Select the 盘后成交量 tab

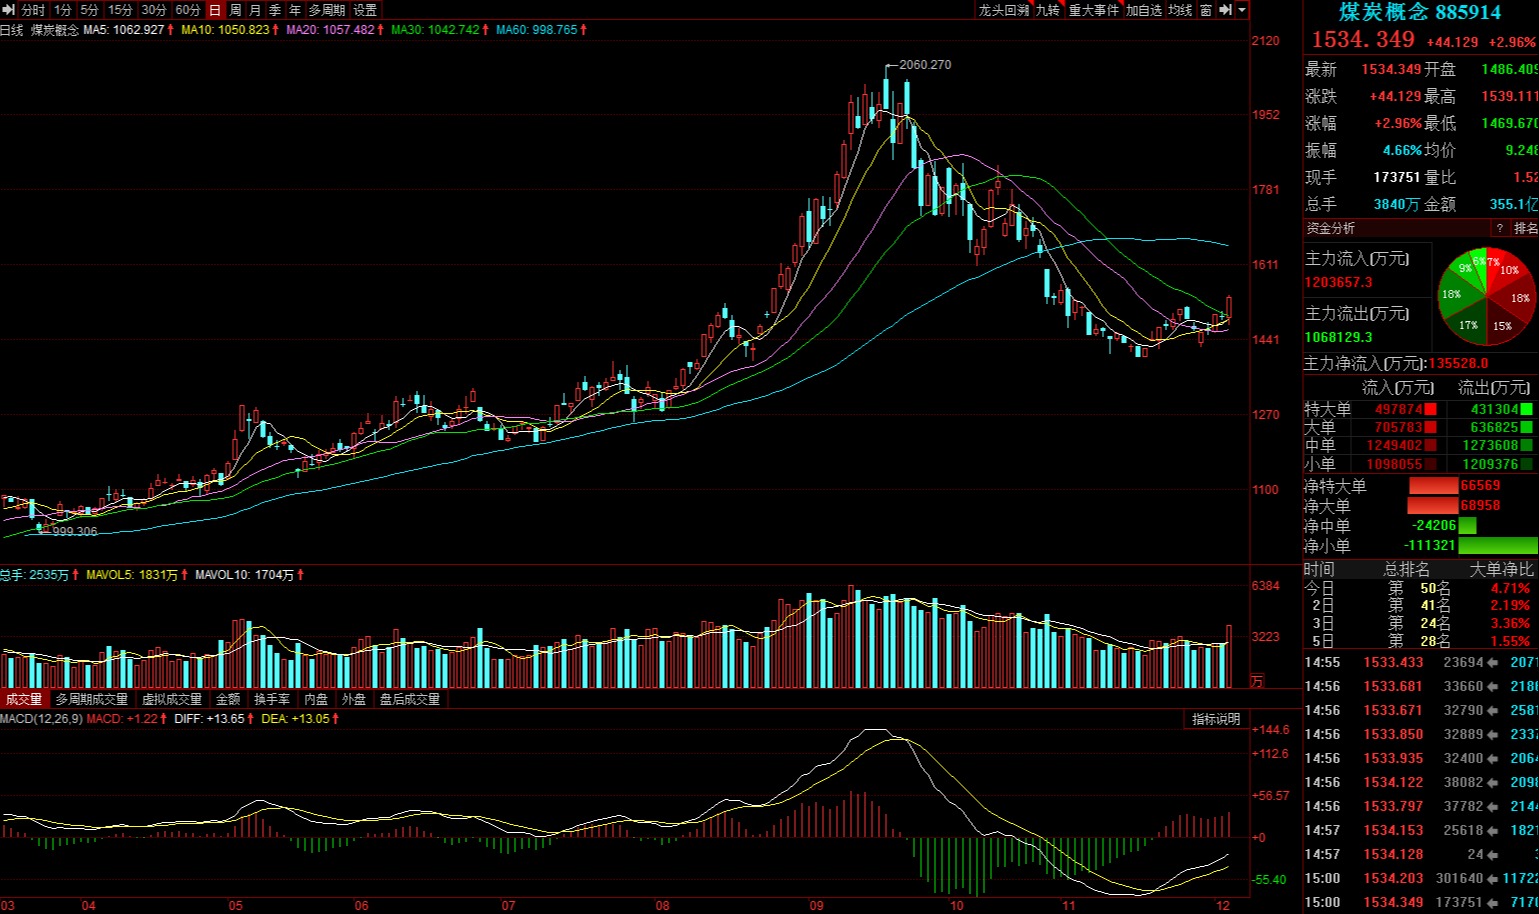(x=410, y=699)
